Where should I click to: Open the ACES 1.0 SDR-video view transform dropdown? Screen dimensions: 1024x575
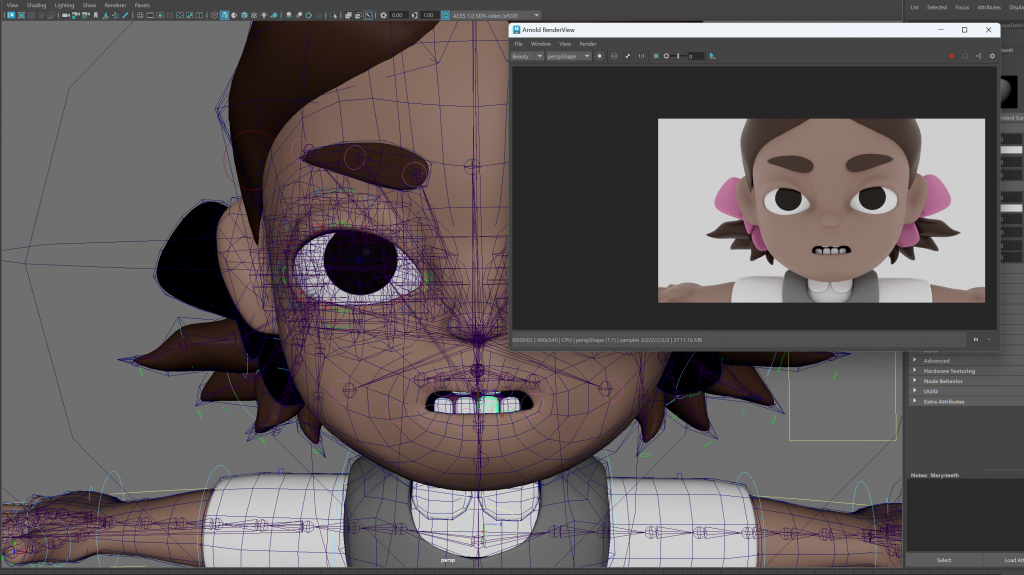pyautogui.click(x=496, y=15)
